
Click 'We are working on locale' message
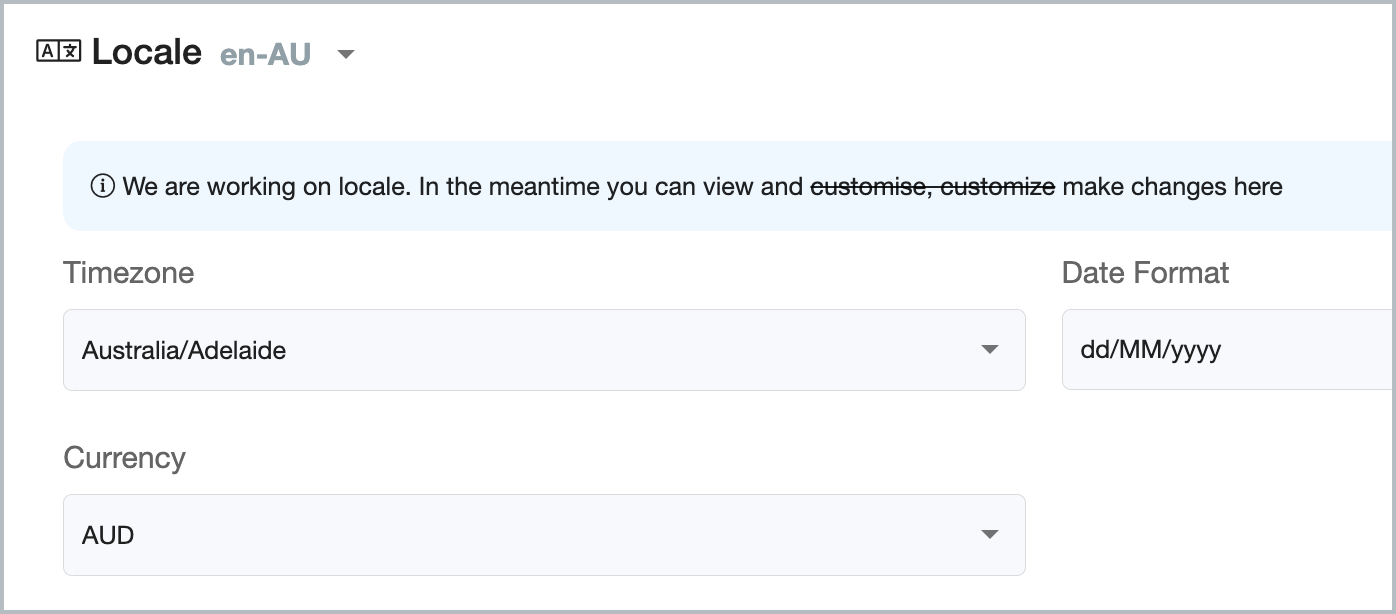click(265, 186)
